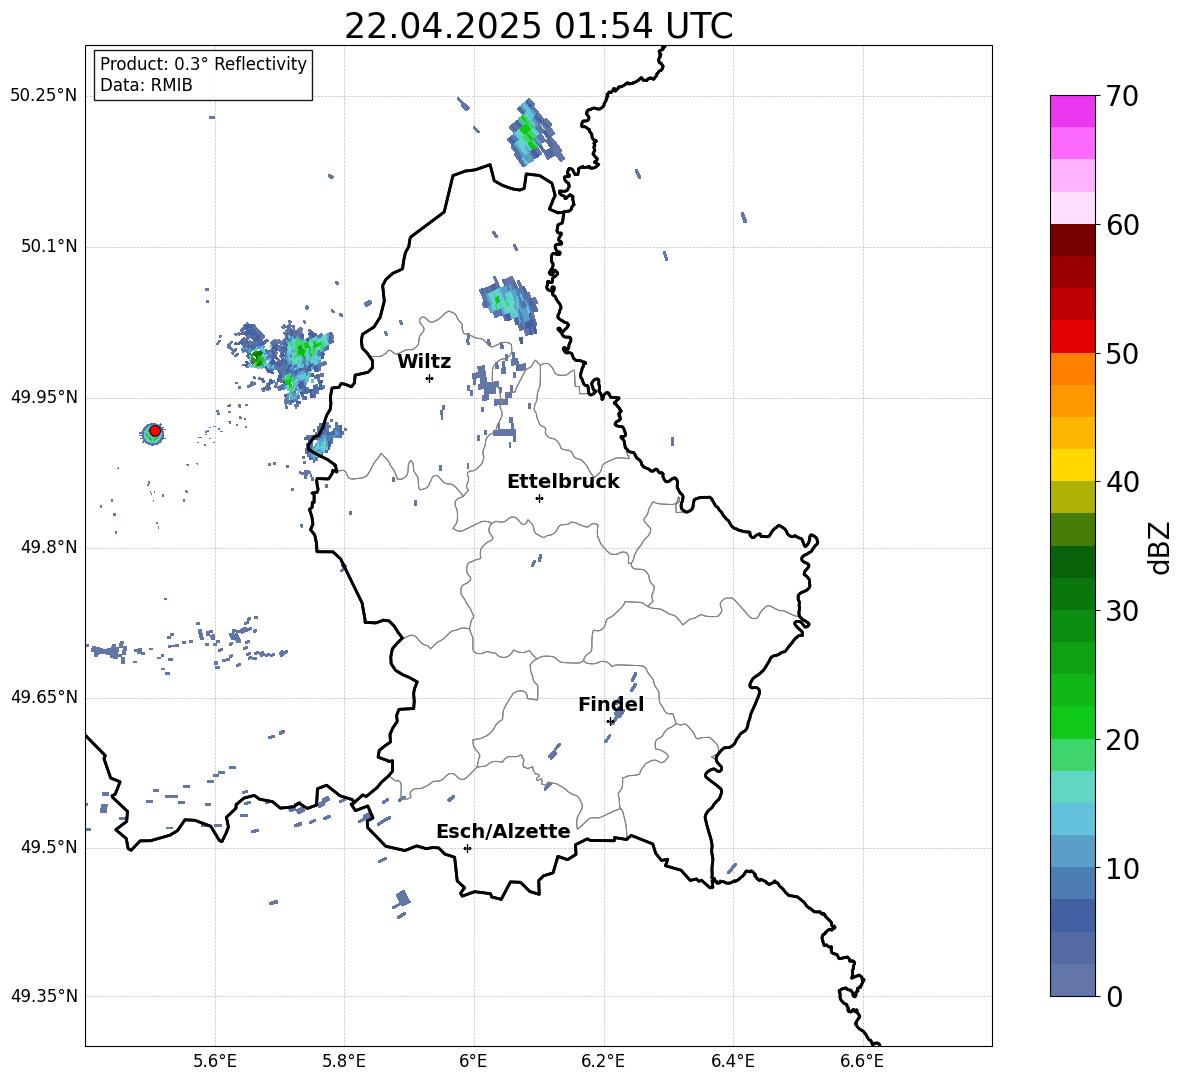Click the 49.5°N latitude label
1184x1081 pixels.
tap(49, 848)
